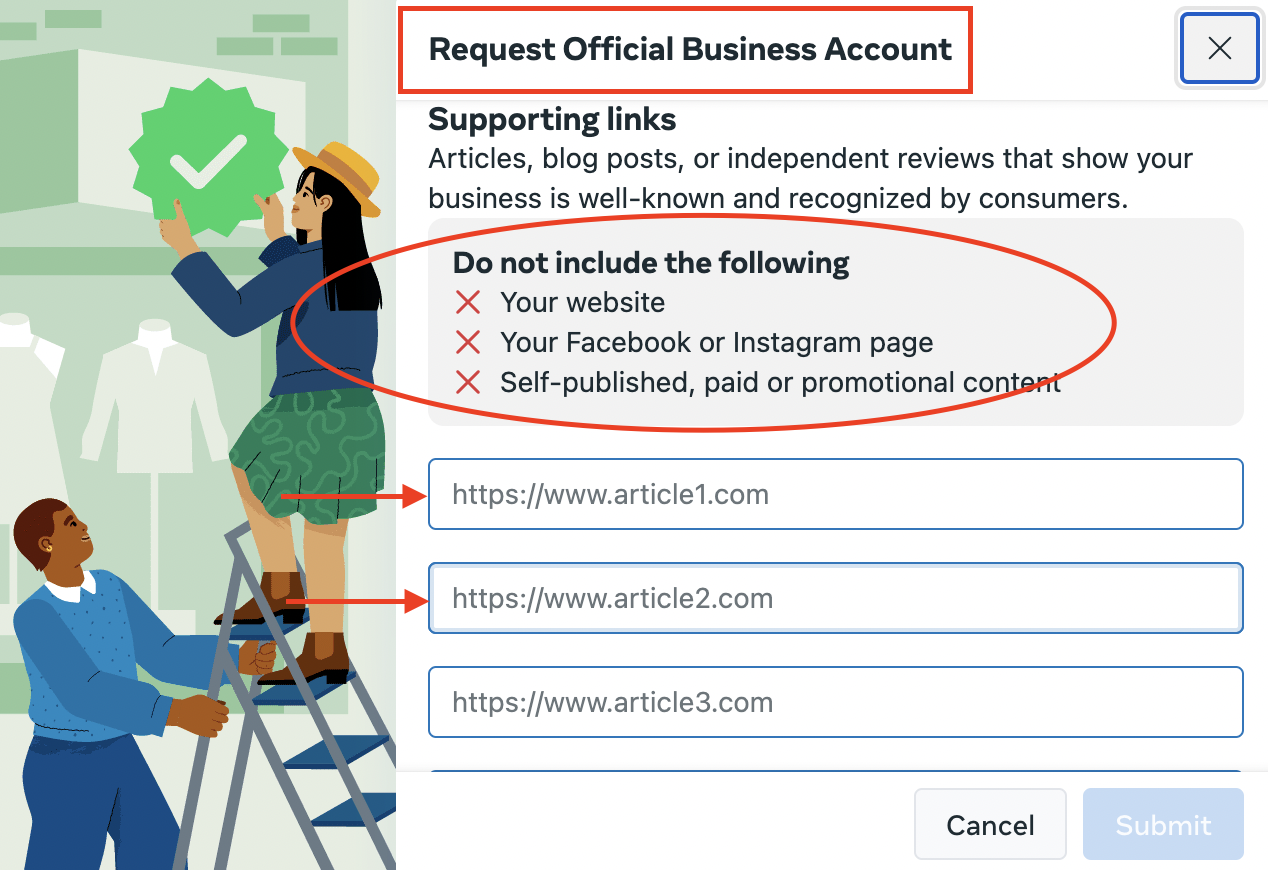Click the Do not include the following heading
This screenshot has height=870, width=1268.
[651, 263]
